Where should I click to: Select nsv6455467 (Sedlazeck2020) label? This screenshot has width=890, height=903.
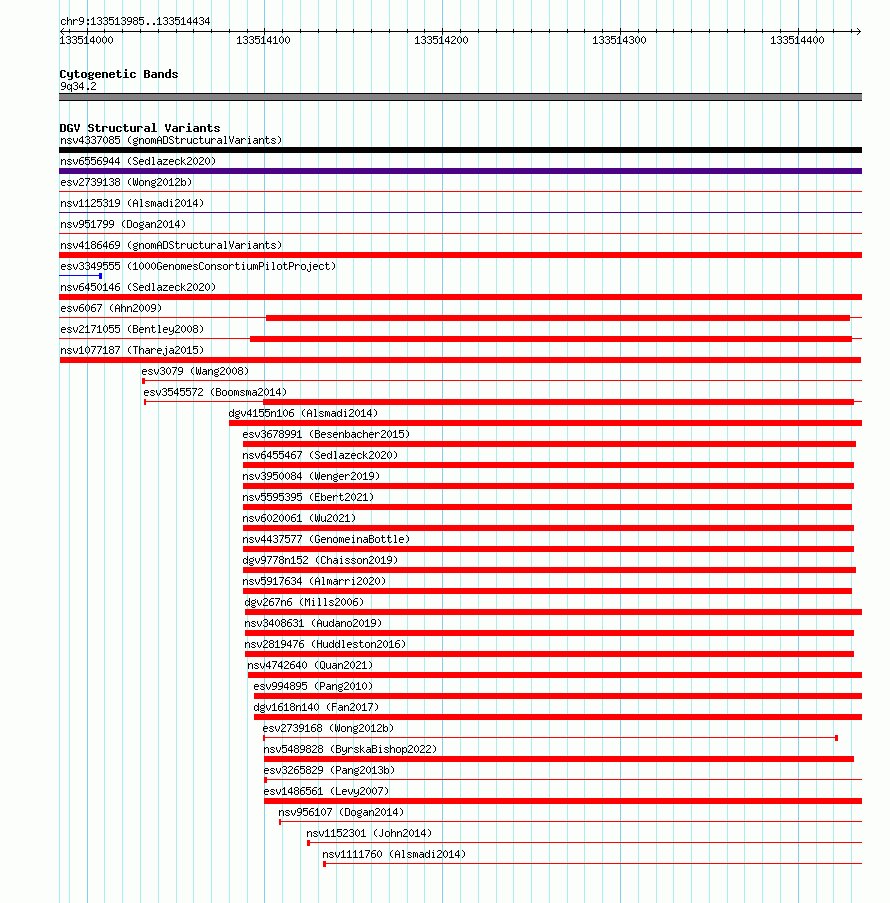(320, 456)
